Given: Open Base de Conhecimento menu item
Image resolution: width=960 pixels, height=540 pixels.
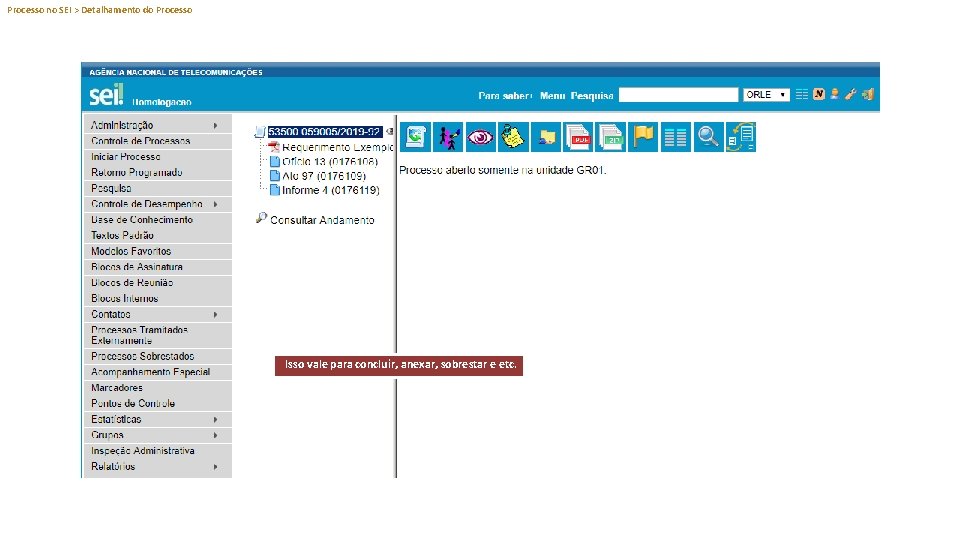Looking at the screenshot, I should pos(157,220).
